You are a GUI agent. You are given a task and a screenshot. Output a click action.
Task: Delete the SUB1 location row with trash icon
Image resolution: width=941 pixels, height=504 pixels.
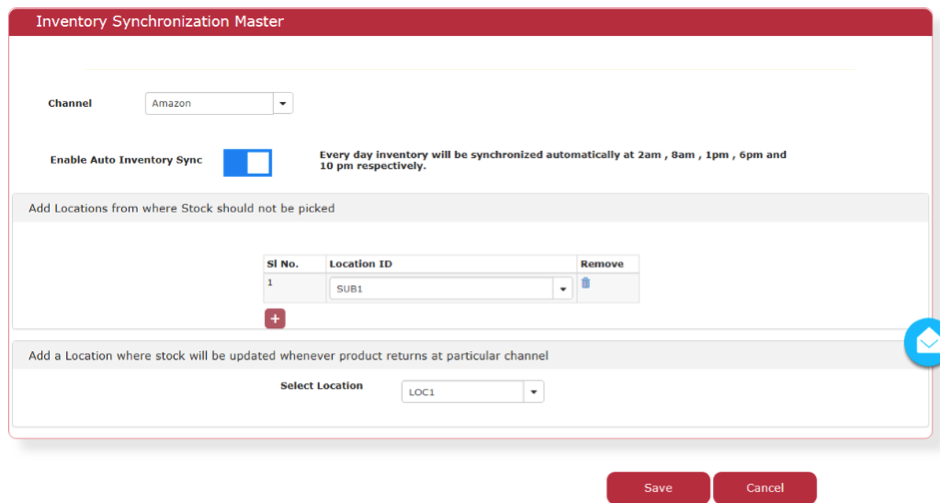coord(586,283)
